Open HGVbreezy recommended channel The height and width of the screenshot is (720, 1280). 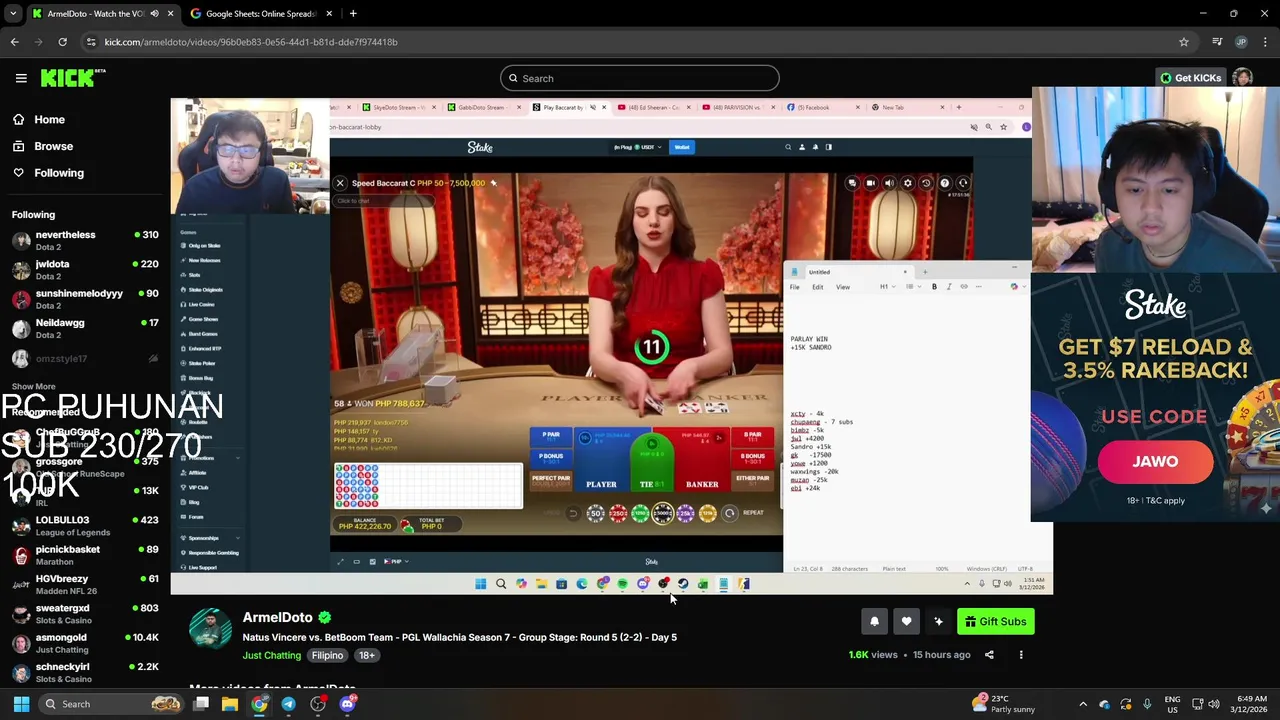pos(84,584)
